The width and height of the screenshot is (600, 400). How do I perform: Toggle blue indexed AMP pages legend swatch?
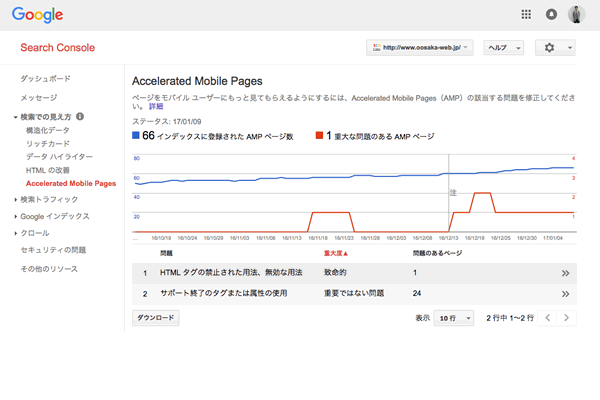coord(135,136)
